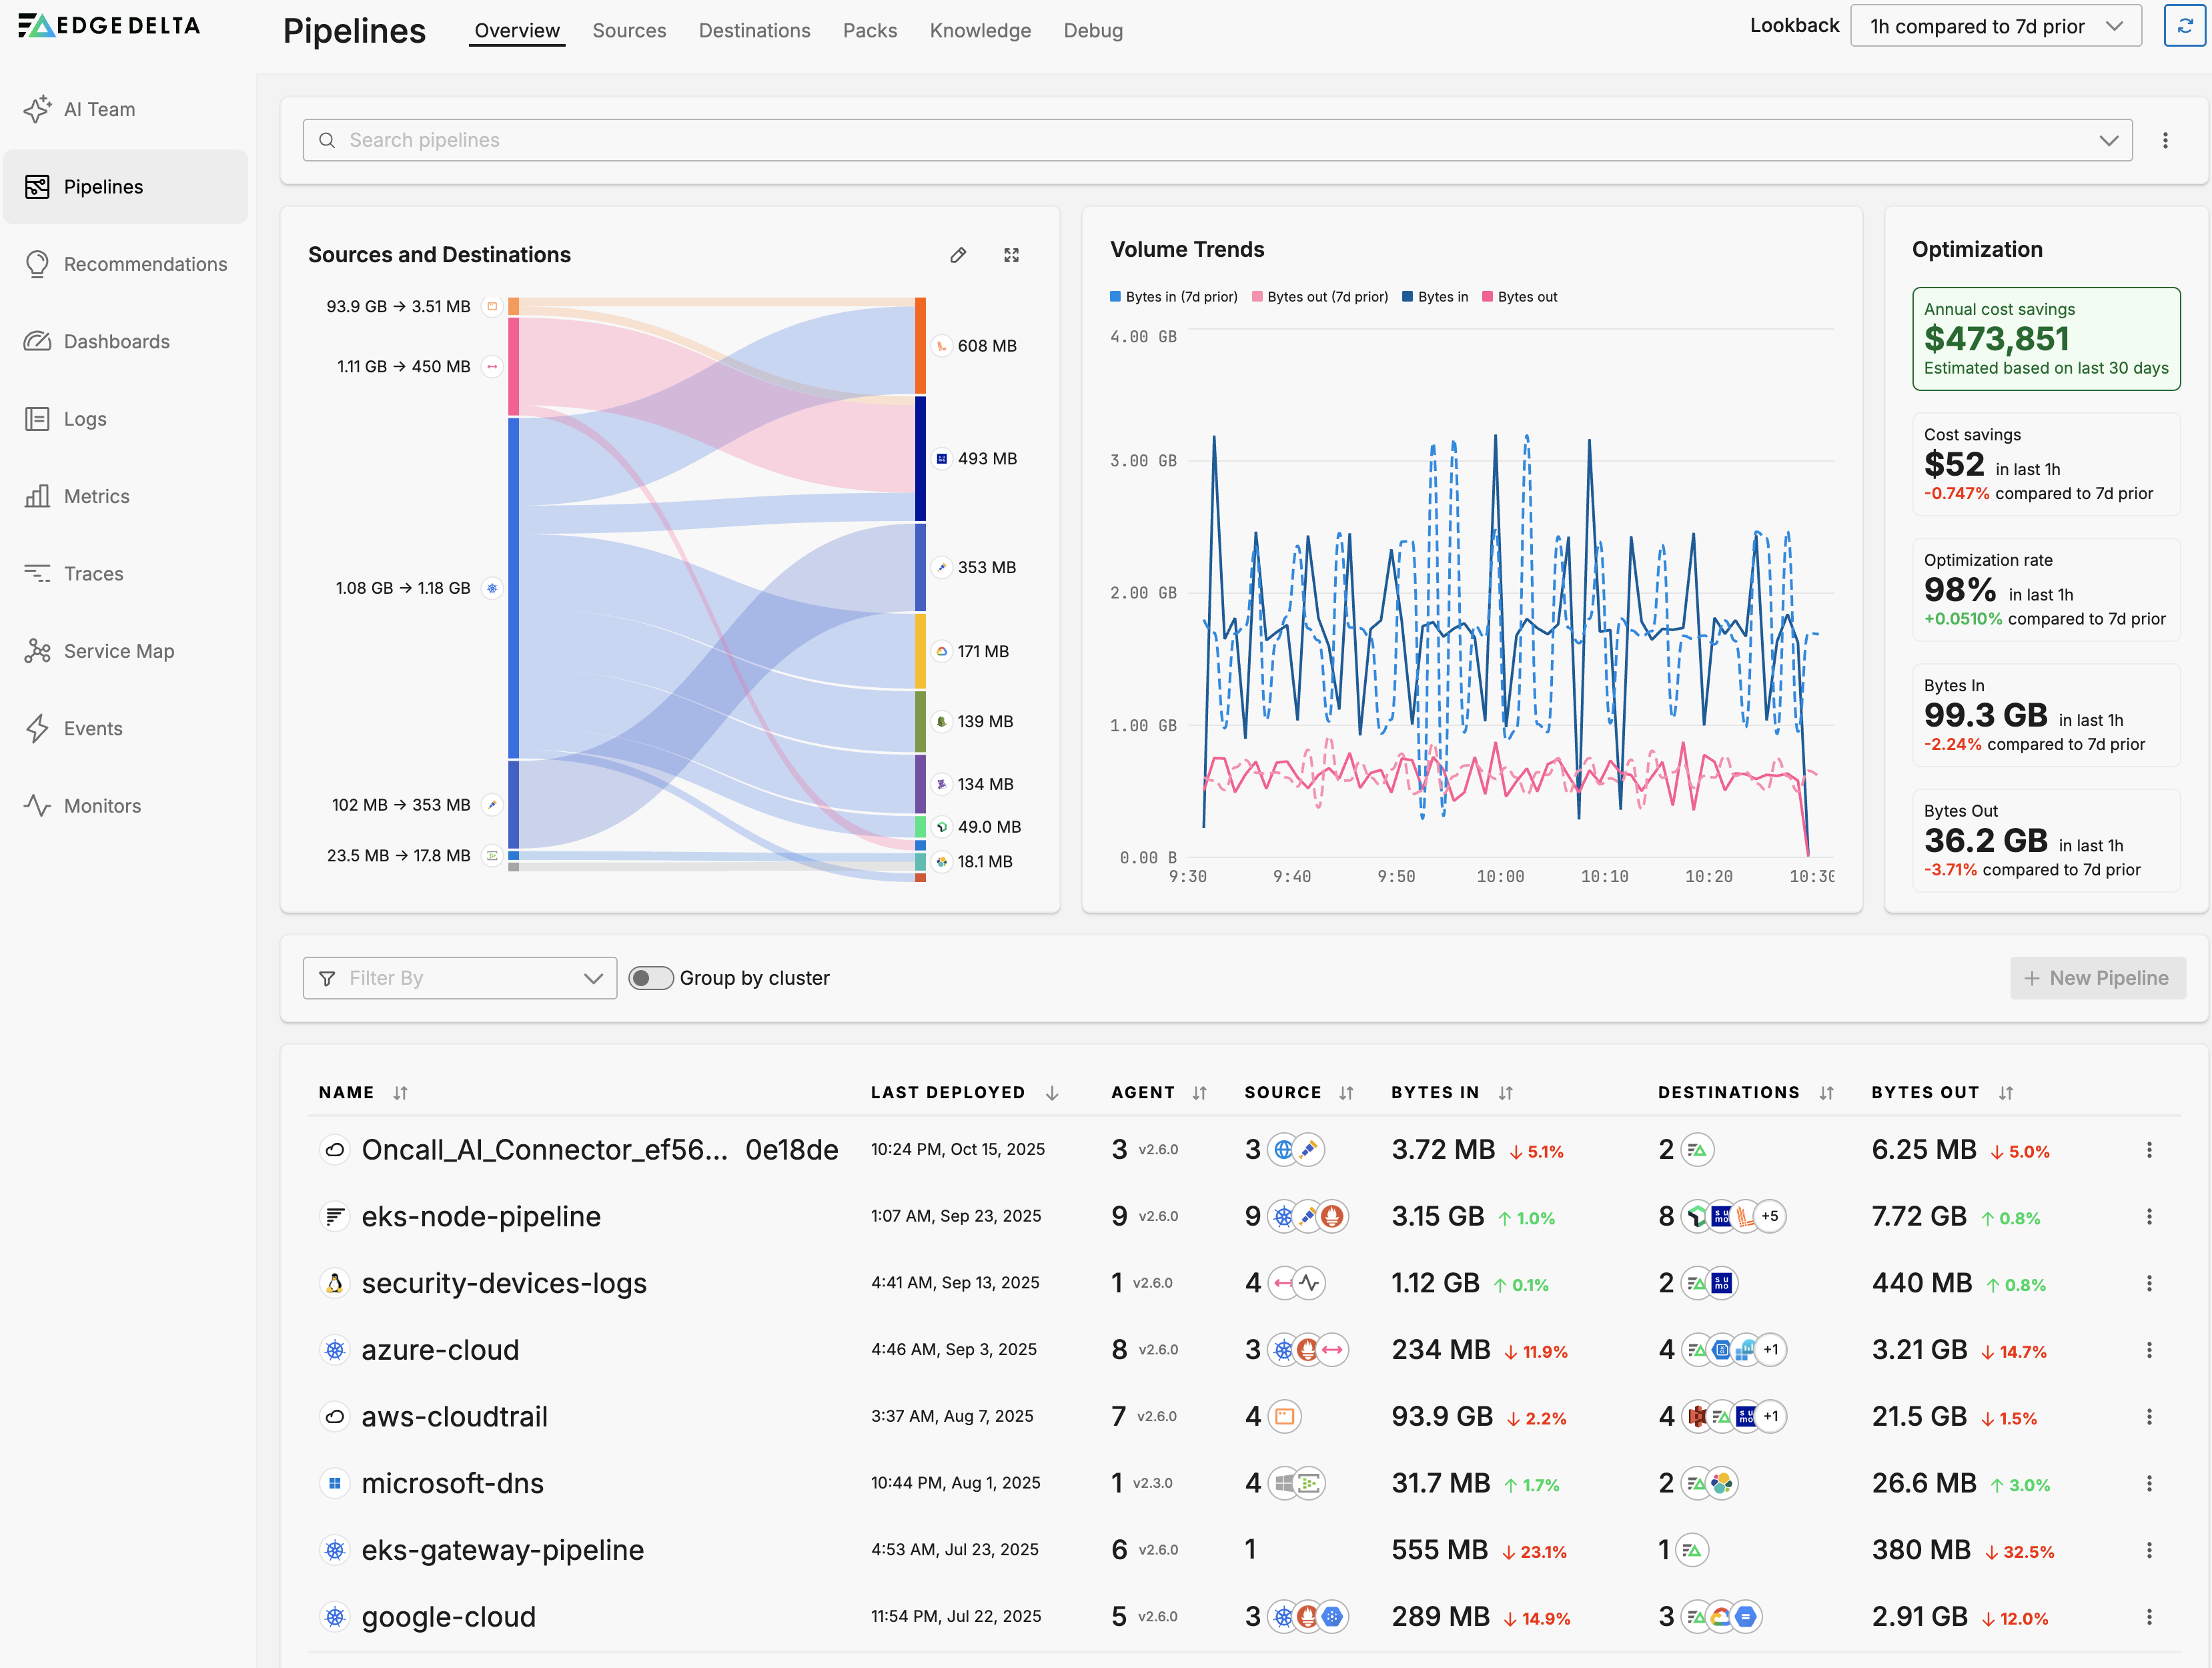Expand Sources and Destinations chart fullscreen
Image resolution: width=2212 pixels, height=1668 pixels.
point(1011,255)
